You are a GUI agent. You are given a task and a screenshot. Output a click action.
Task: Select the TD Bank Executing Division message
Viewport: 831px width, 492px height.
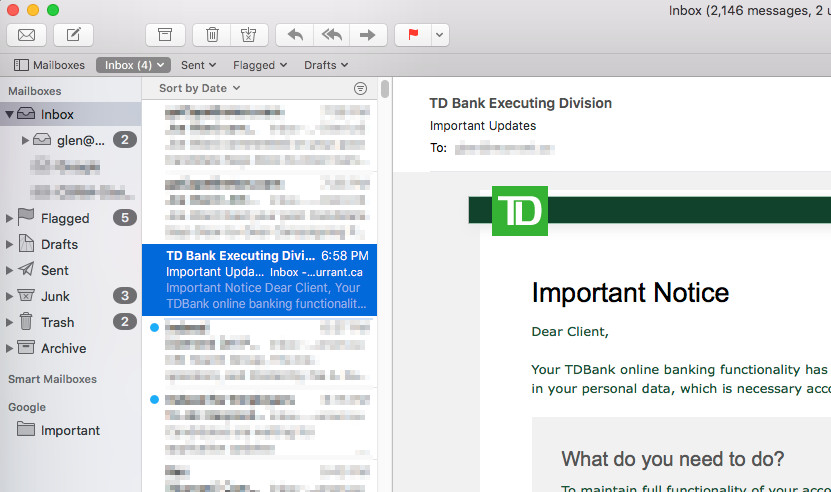[x=260, y=280]
